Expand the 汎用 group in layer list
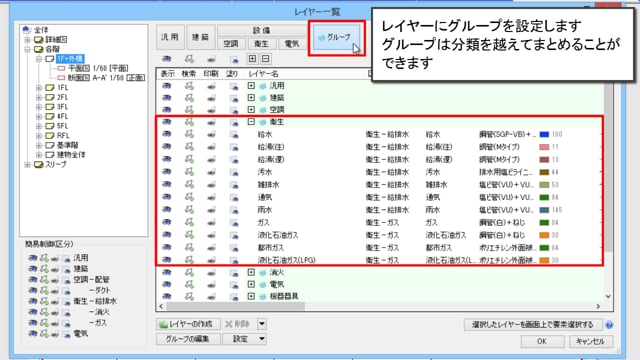The image size is (640, 360). click(251, 86)
